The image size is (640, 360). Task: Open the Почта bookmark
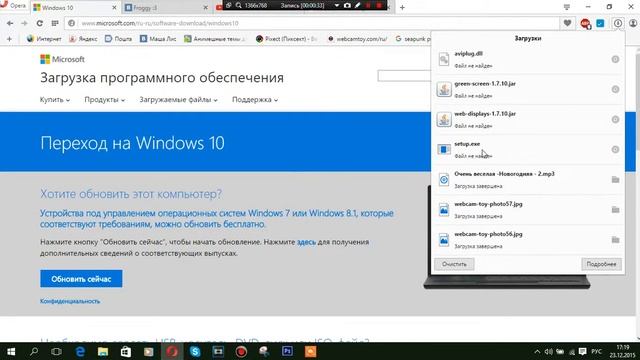[118, 39]
